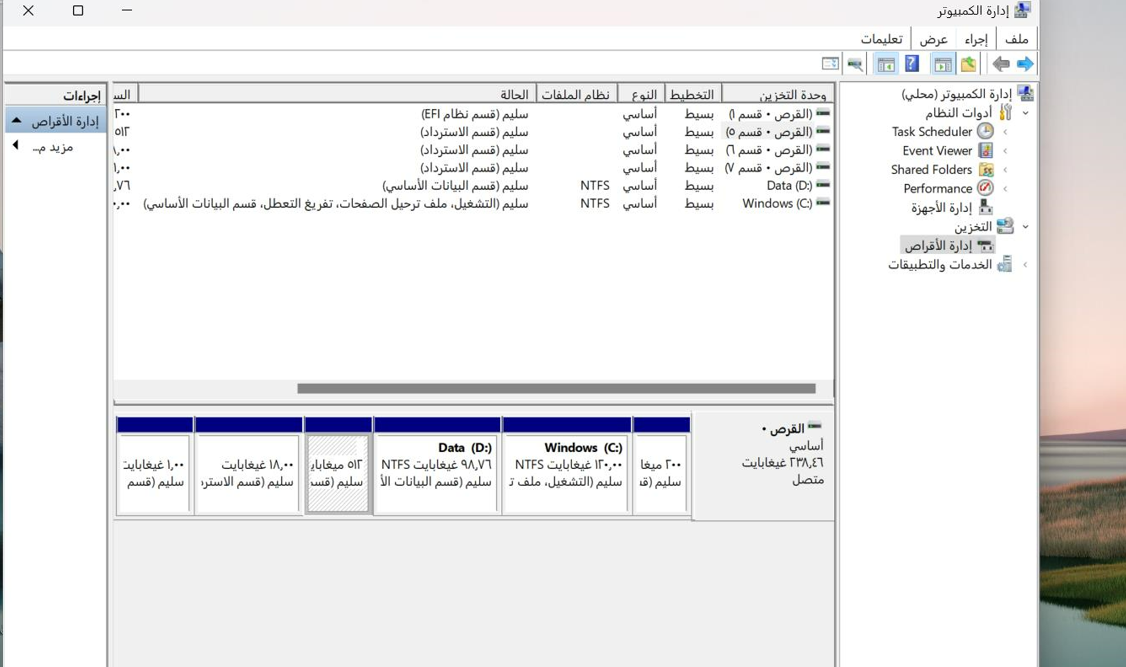Click the up one level folder icon
This screenshot has width=1126, height=667.
pyautogui.click(x=969, y=64)
